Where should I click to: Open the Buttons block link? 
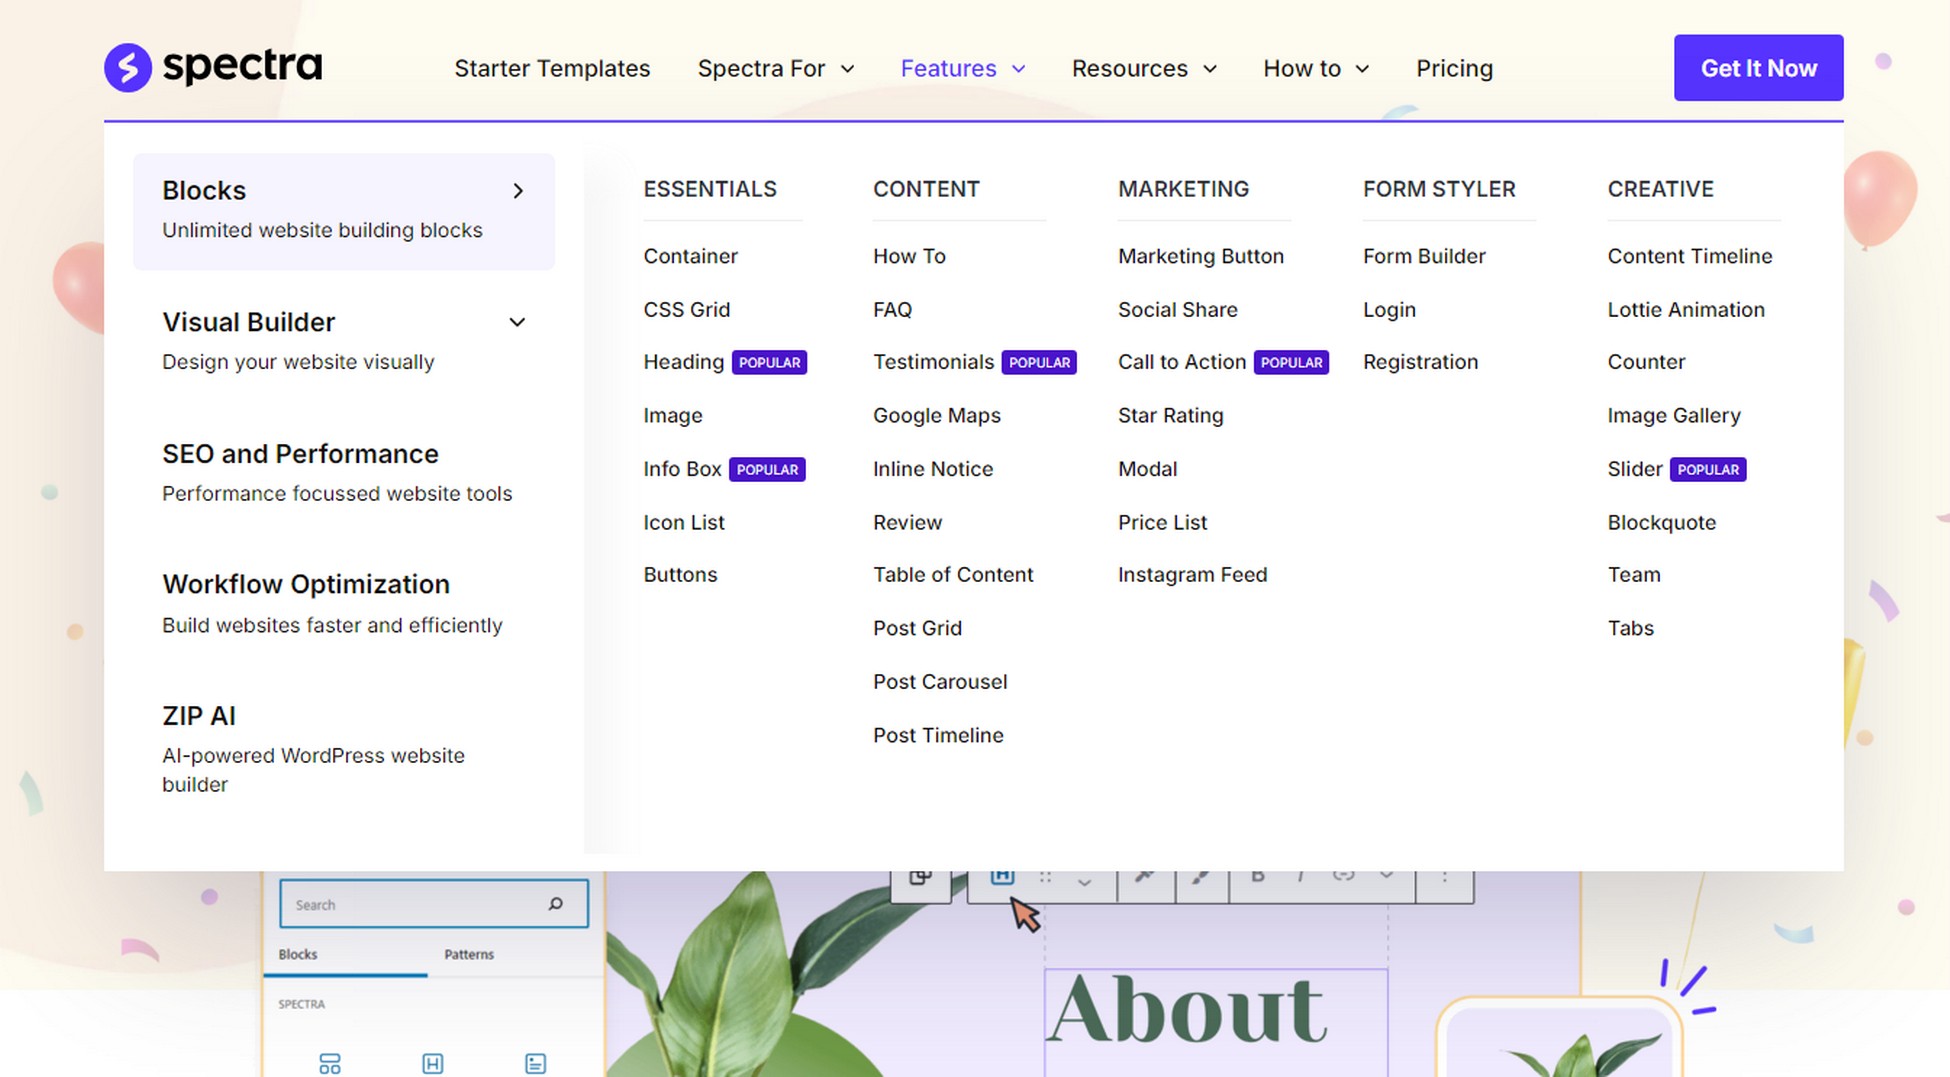coord(680,575)
